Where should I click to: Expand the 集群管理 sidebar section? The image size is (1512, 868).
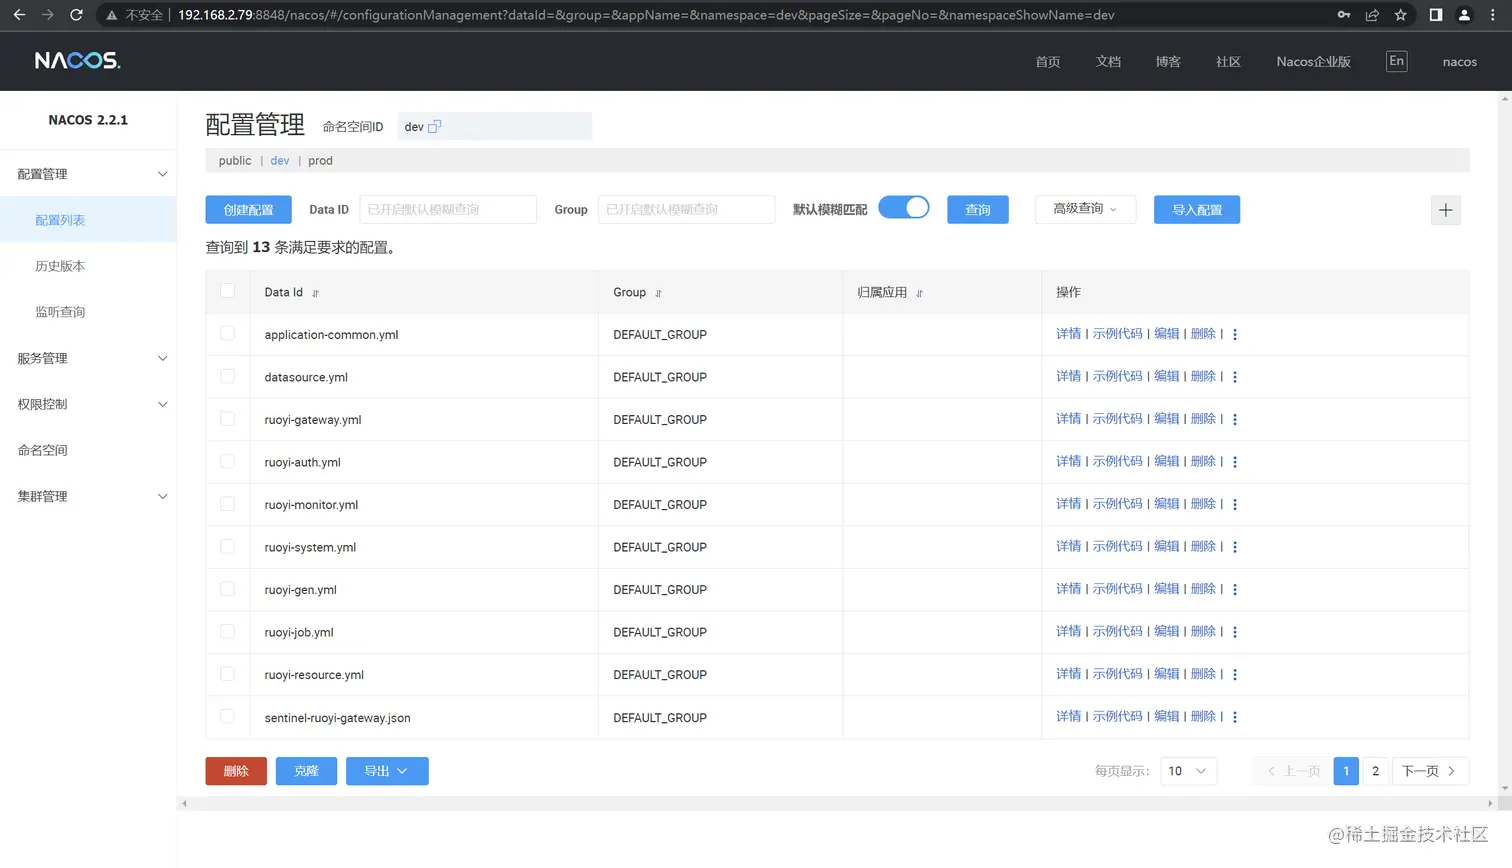pos(88,496)
